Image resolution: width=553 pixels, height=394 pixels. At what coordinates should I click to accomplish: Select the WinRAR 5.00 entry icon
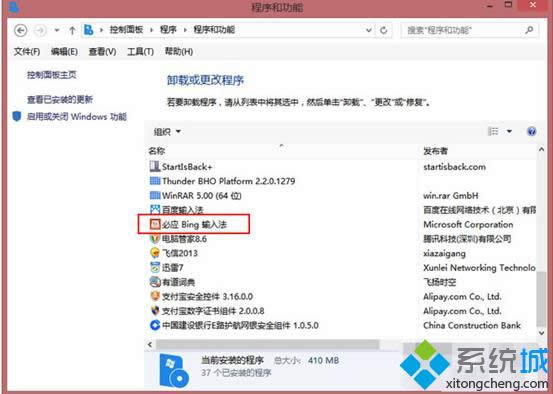(x=155, y=195)
